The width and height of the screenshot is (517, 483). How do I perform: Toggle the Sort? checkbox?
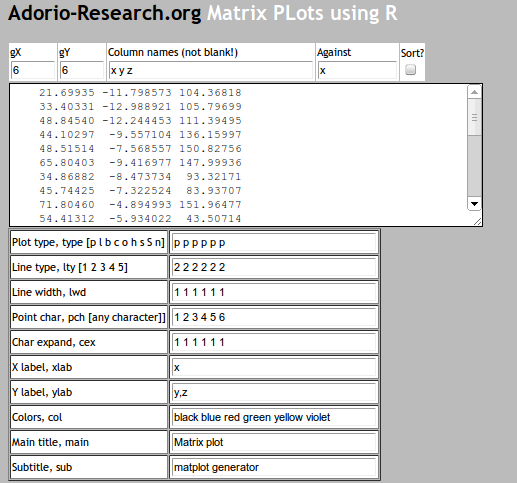(410, 70)
